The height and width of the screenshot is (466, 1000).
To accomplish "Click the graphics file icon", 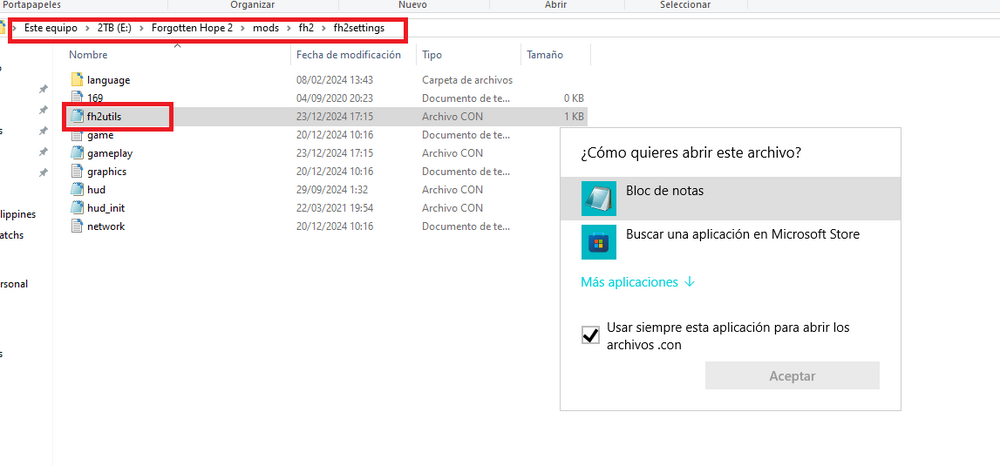I will 77,171.
